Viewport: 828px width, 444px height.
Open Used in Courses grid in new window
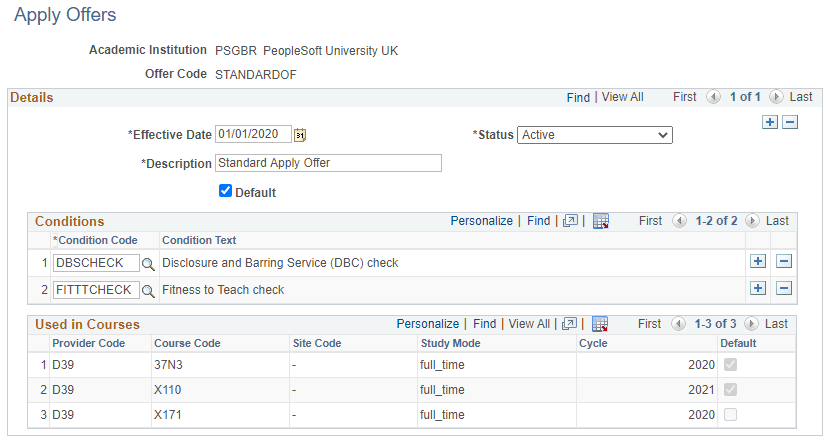coord(571,324)
